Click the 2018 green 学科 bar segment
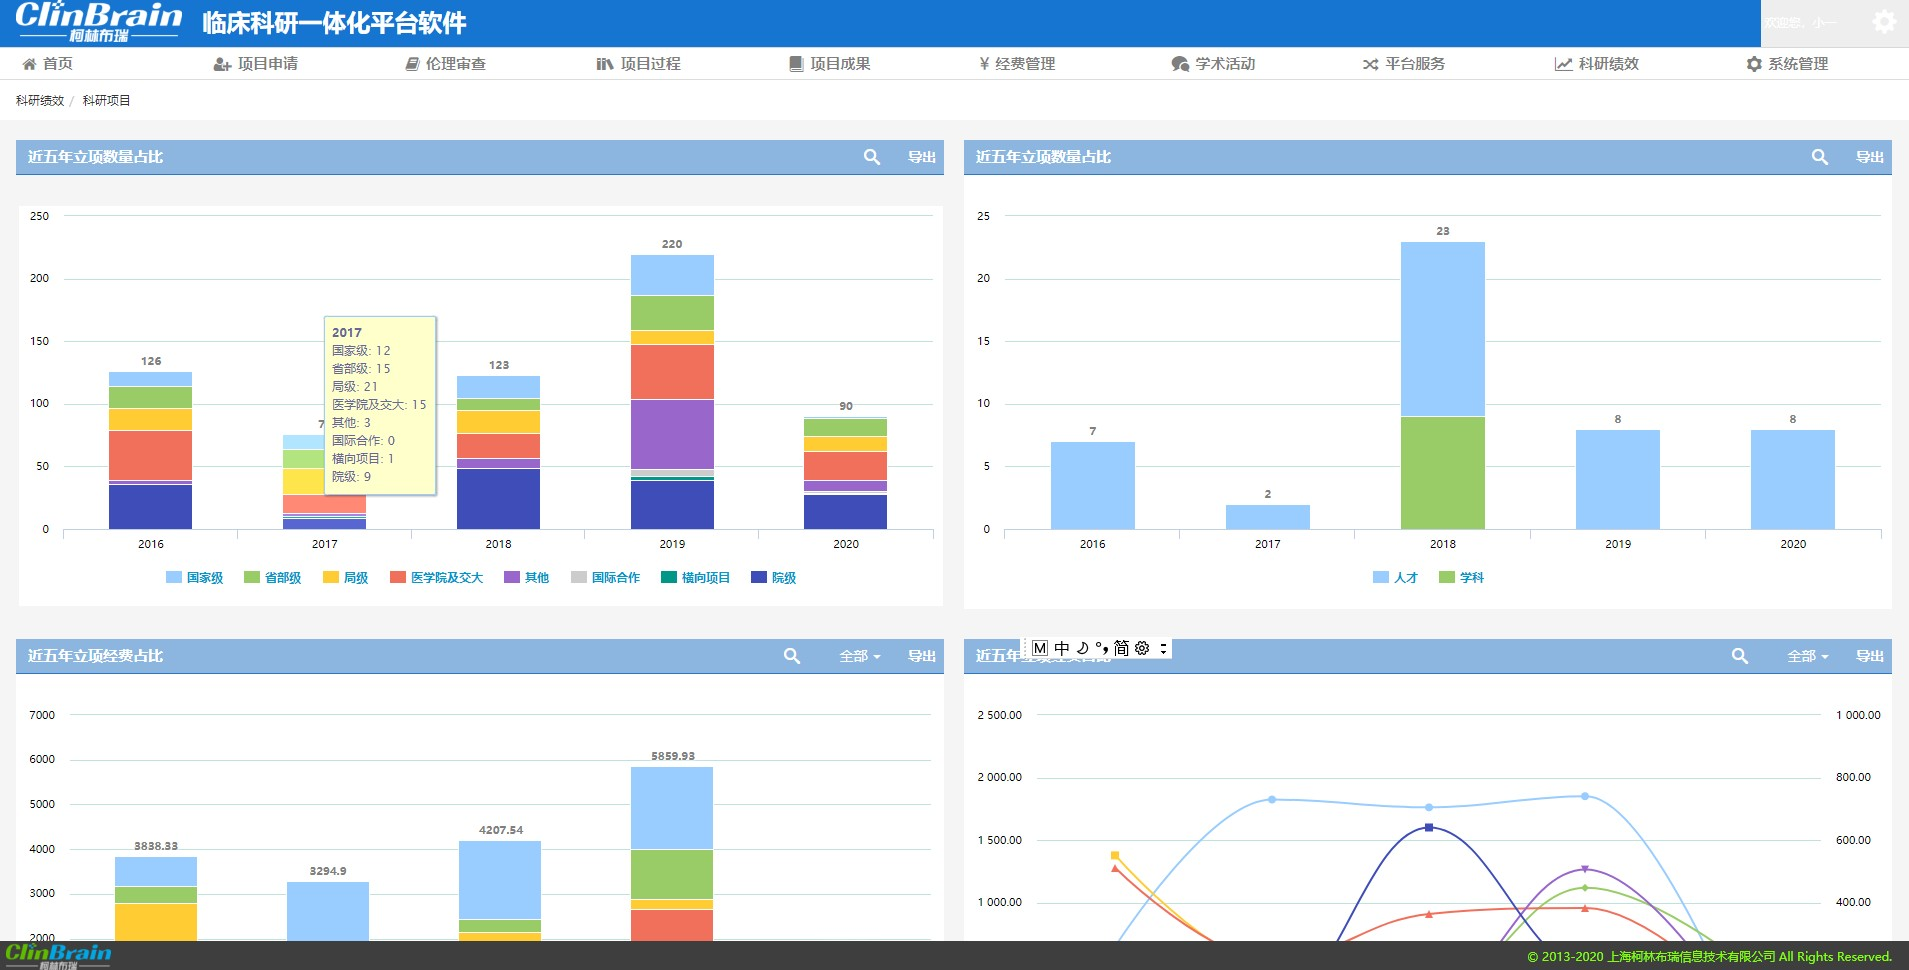 pos(1442,472)
